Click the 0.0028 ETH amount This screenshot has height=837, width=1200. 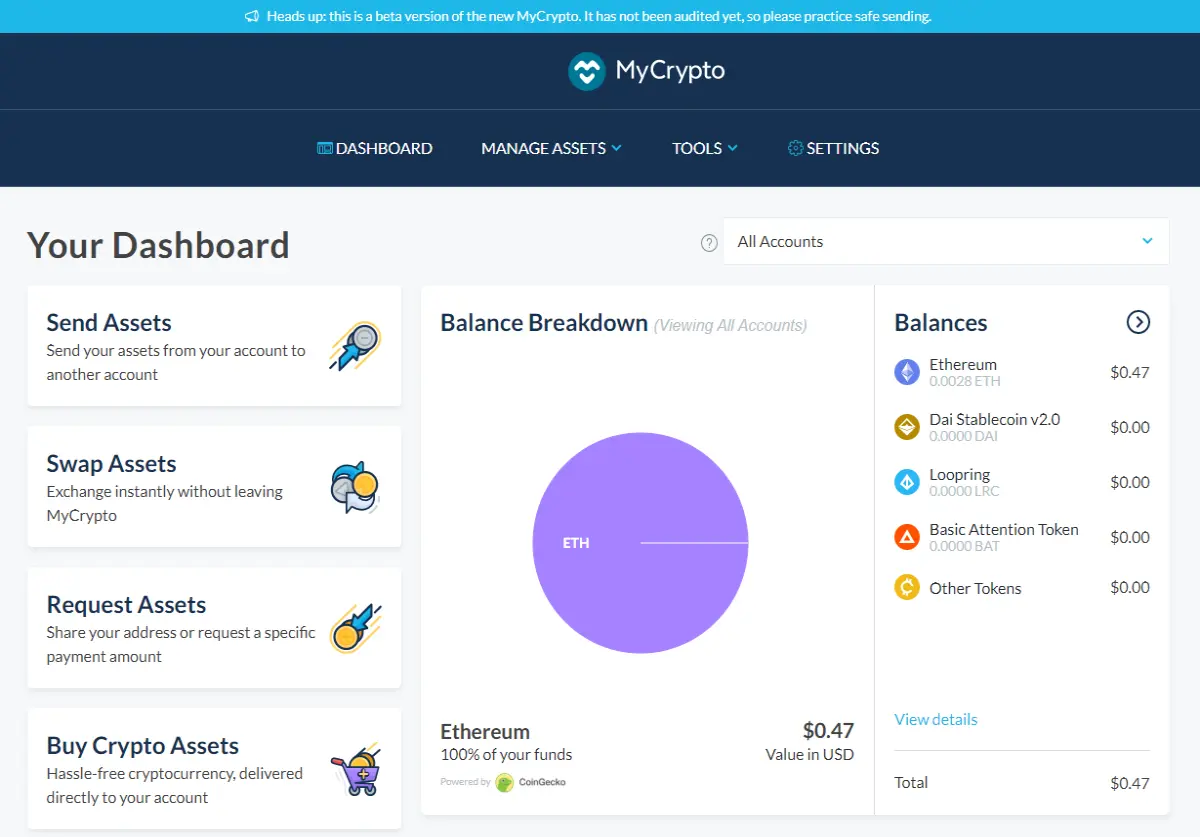coord(965,382)
